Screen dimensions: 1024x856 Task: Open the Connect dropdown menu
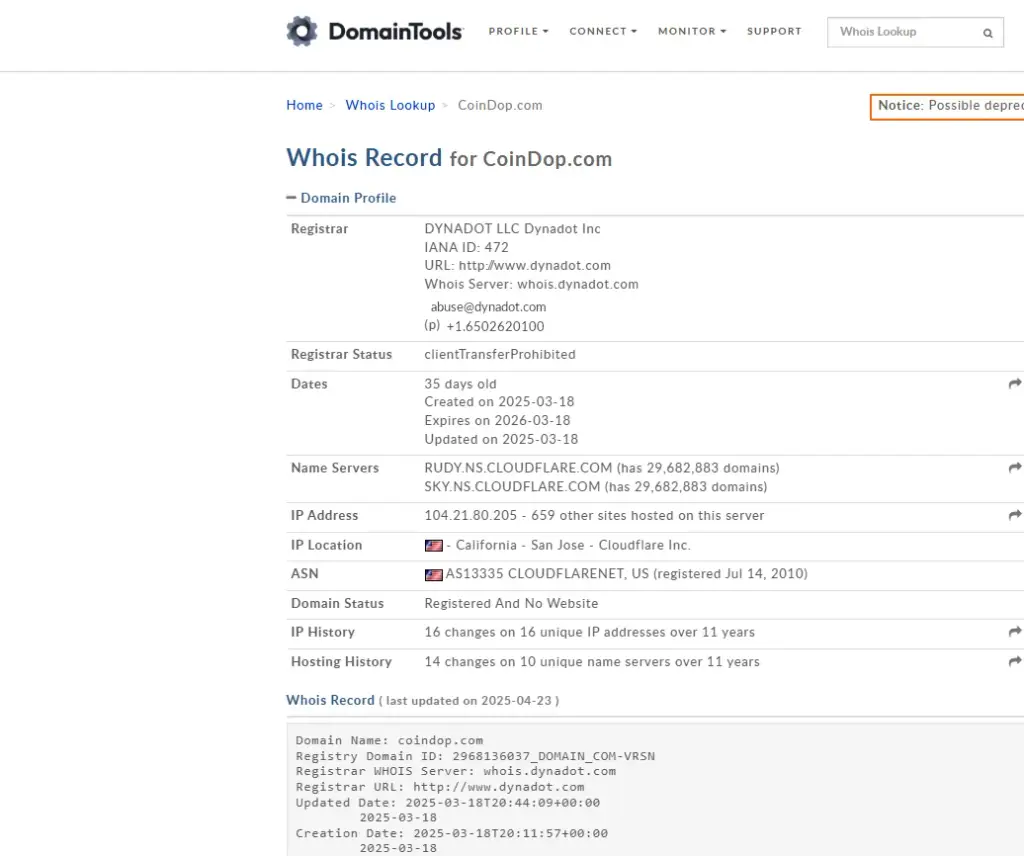click(x=603, y=31)
